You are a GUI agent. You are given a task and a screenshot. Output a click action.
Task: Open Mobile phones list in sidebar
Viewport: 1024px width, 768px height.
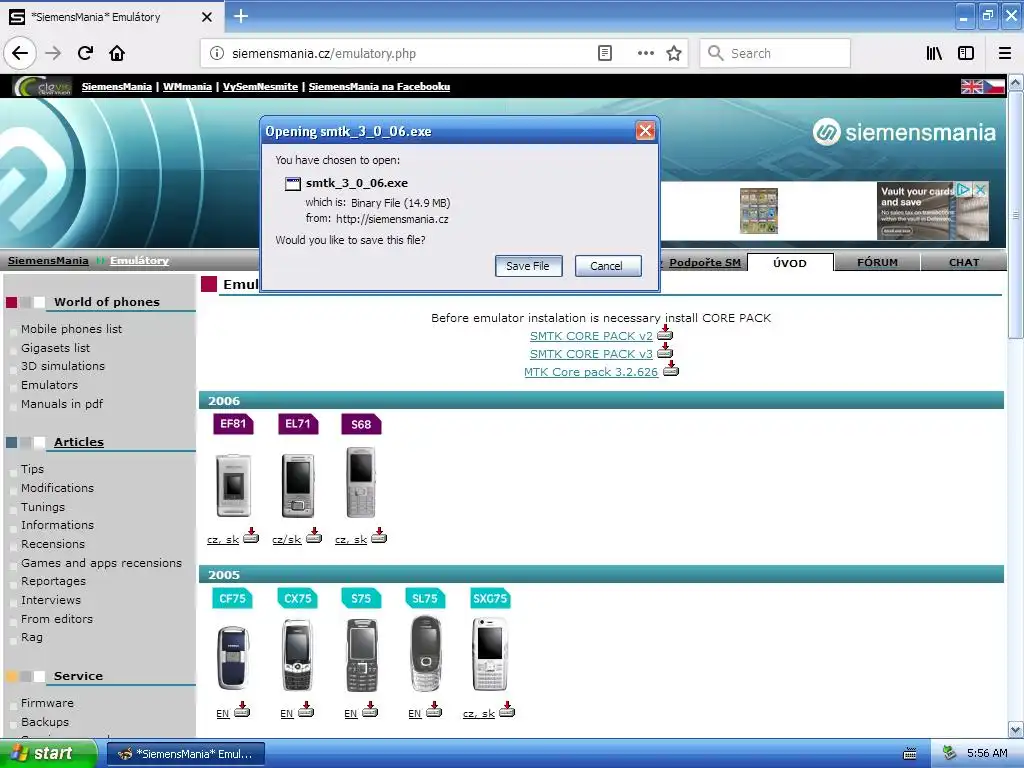(x=71, y=328)
